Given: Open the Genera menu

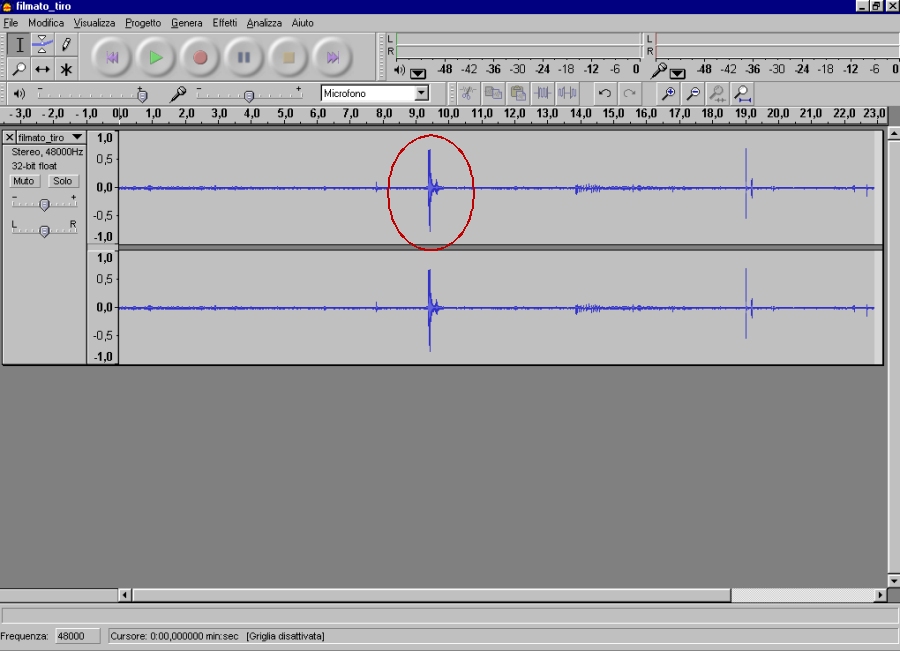Looking at the screenshot, I should tap(187, 23).
